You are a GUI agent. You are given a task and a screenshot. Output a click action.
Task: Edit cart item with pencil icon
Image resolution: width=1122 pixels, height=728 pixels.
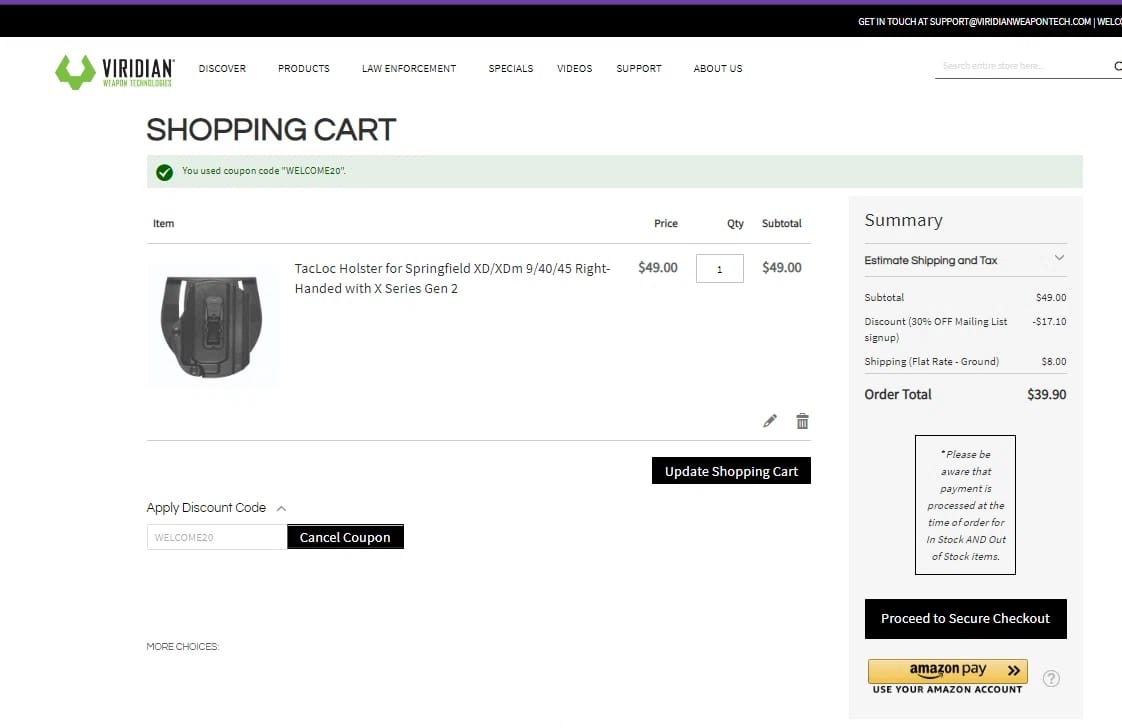[769, 421]
